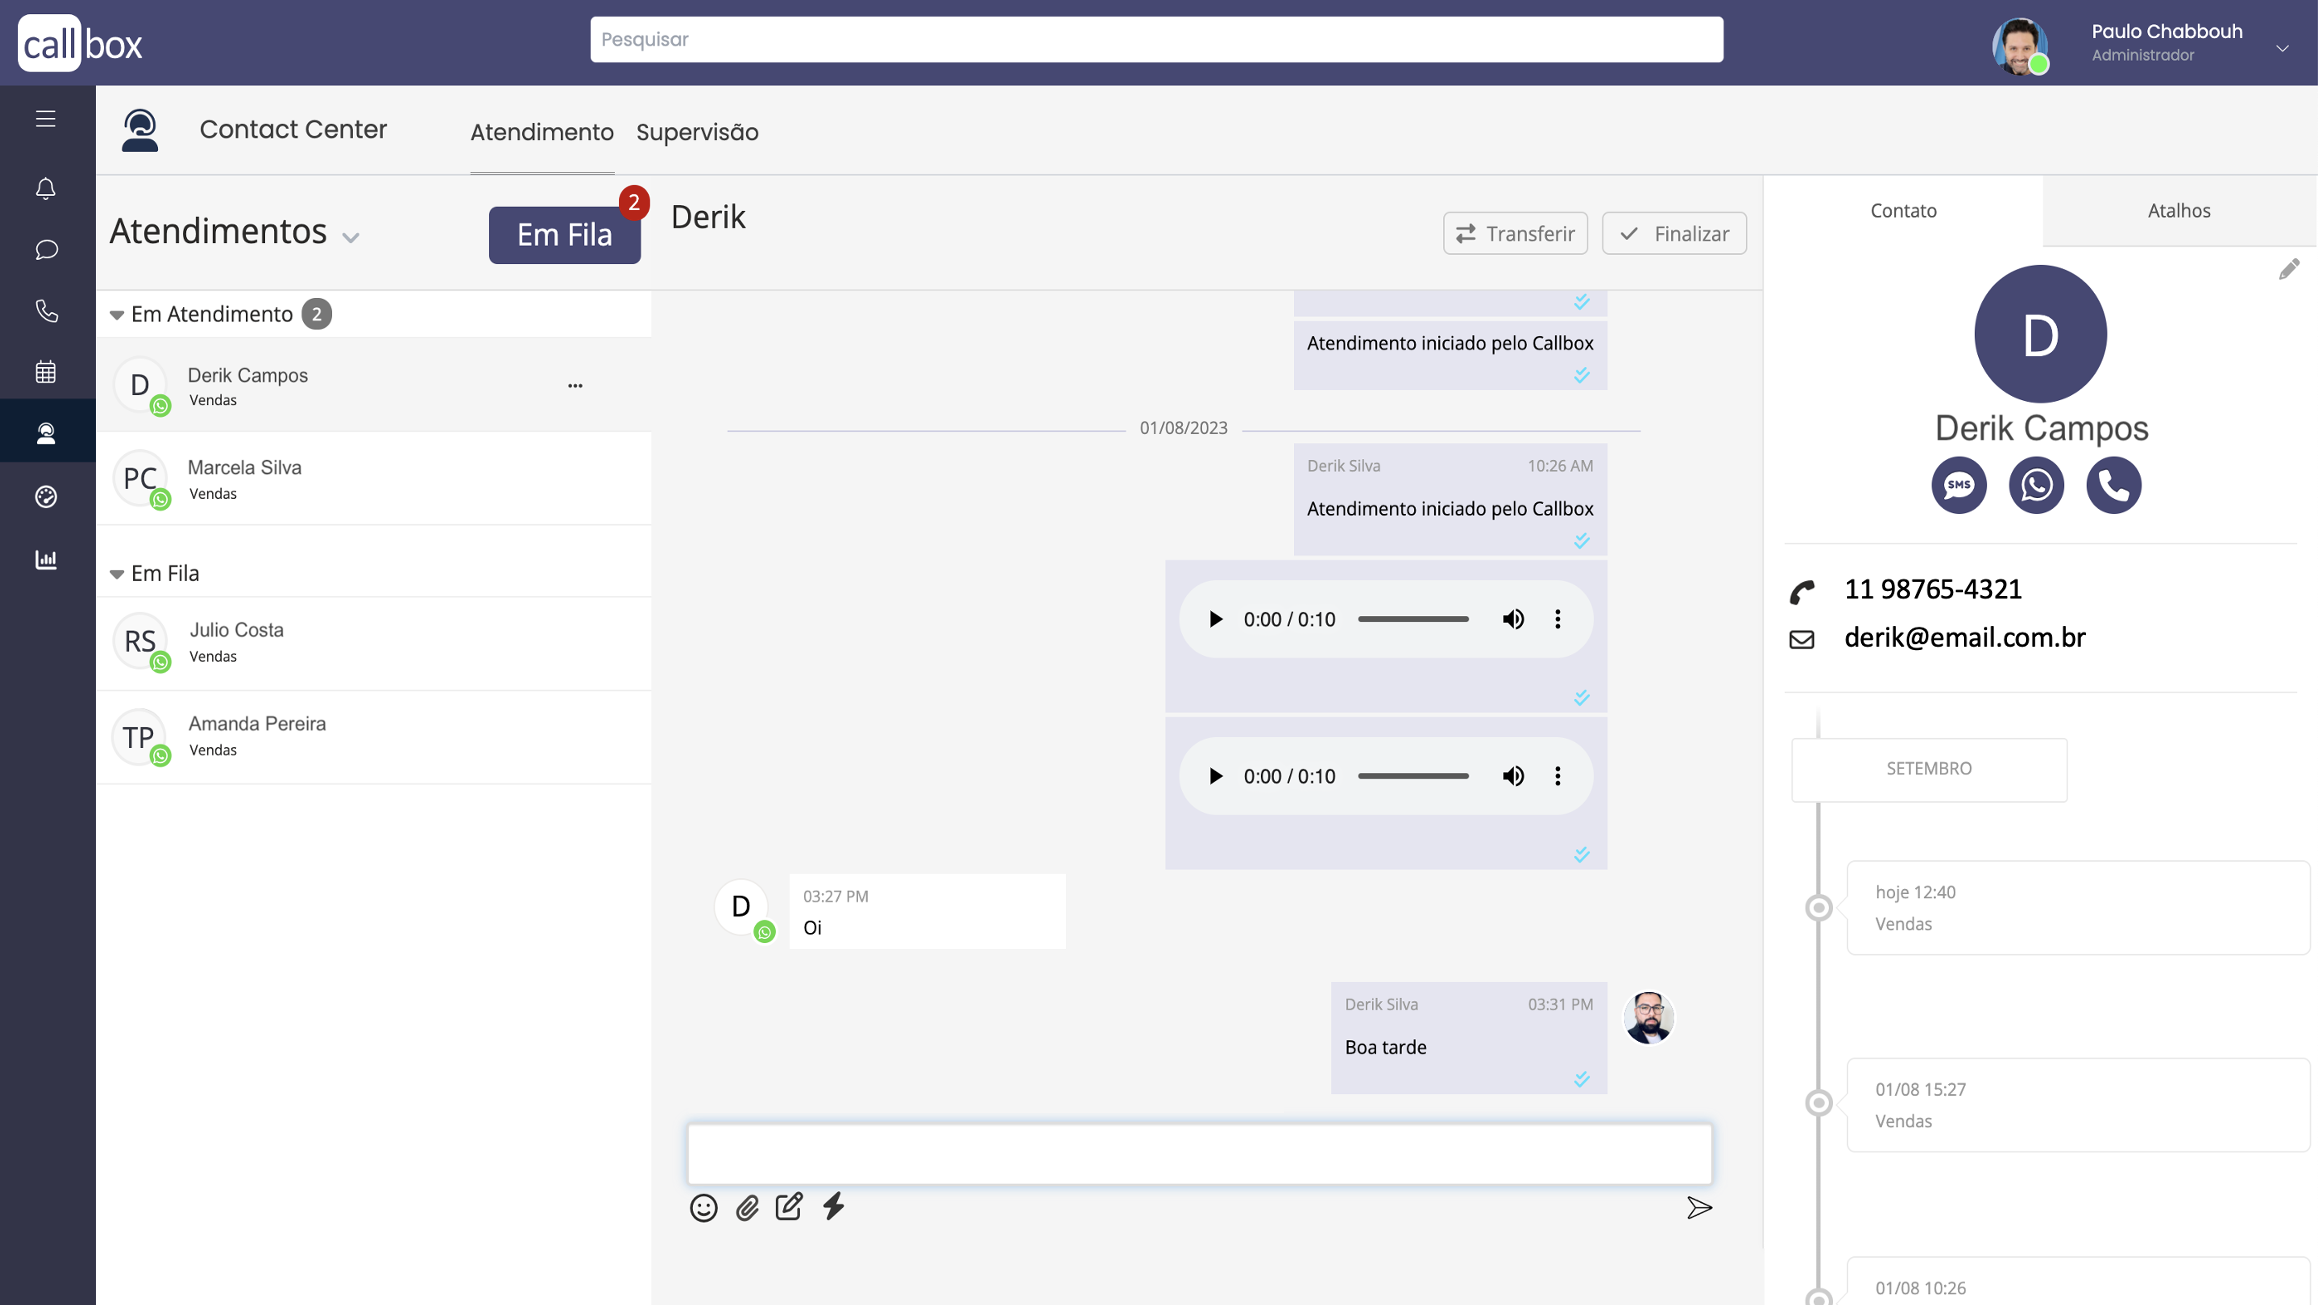The image size is (2318, 1306).
Task: Click the emoji picker icon
Action: [703, 1208]
